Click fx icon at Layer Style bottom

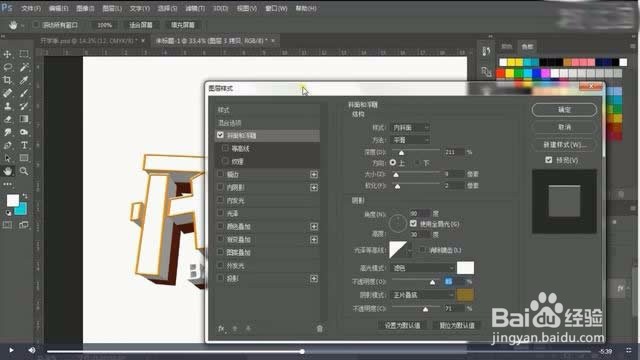click(x=221, y=328)
